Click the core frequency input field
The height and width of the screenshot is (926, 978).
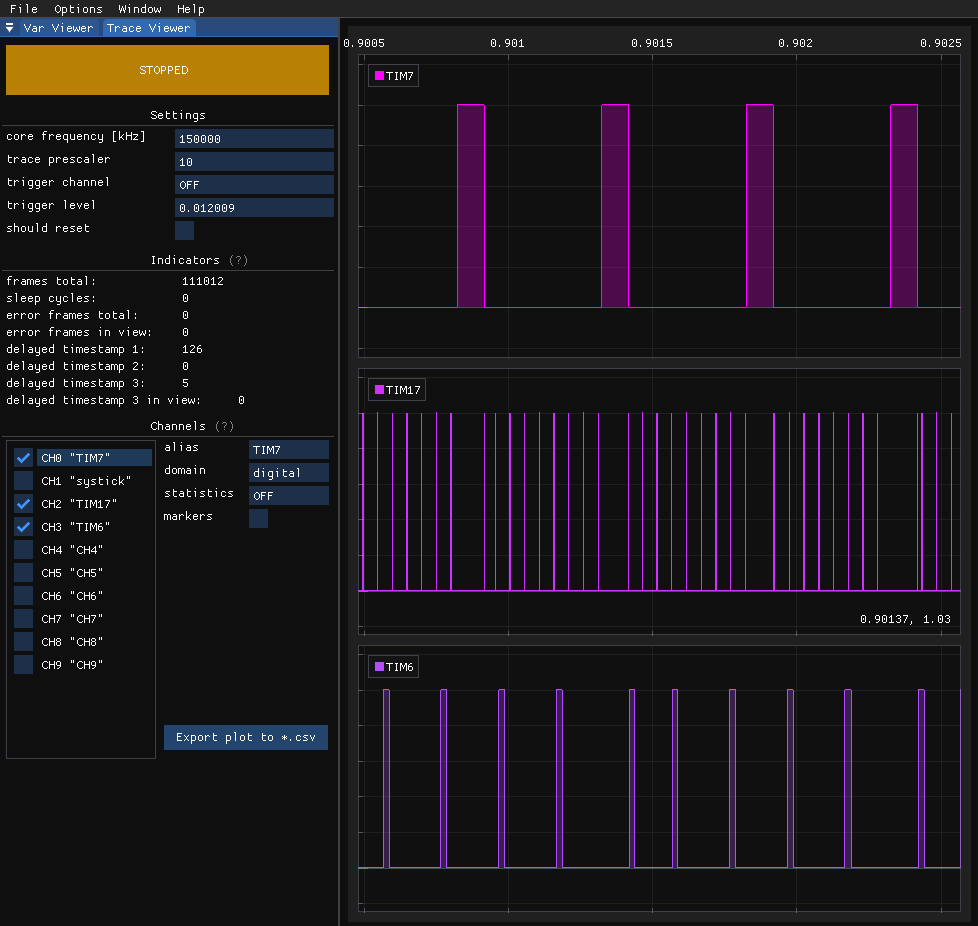point(254,139)
